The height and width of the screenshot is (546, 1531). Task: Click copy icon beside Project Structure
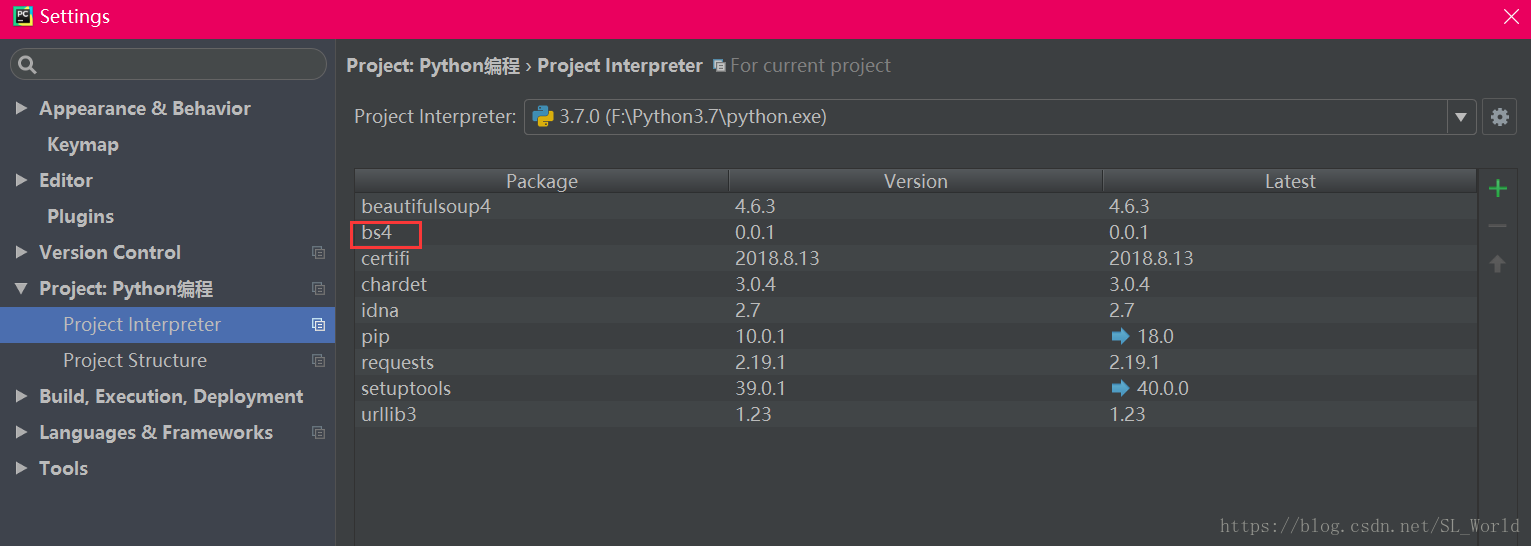coord(318,361)
